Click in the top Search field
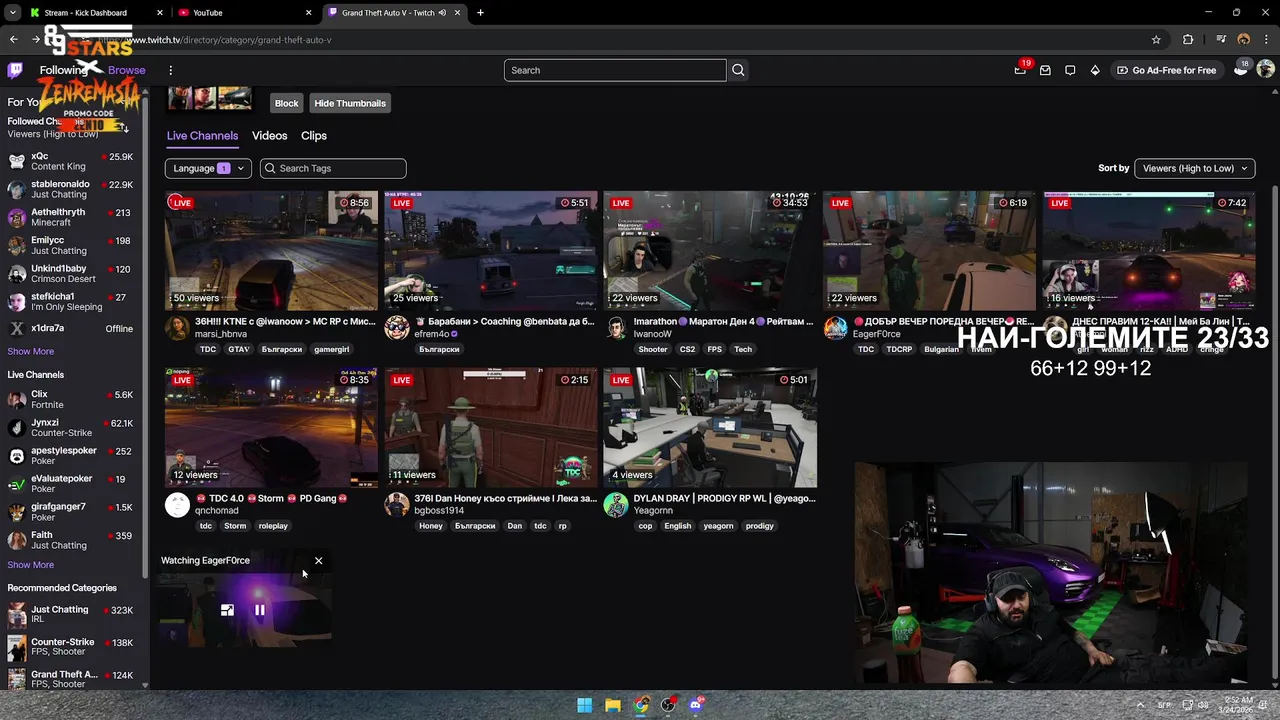 tap(615, 70)
